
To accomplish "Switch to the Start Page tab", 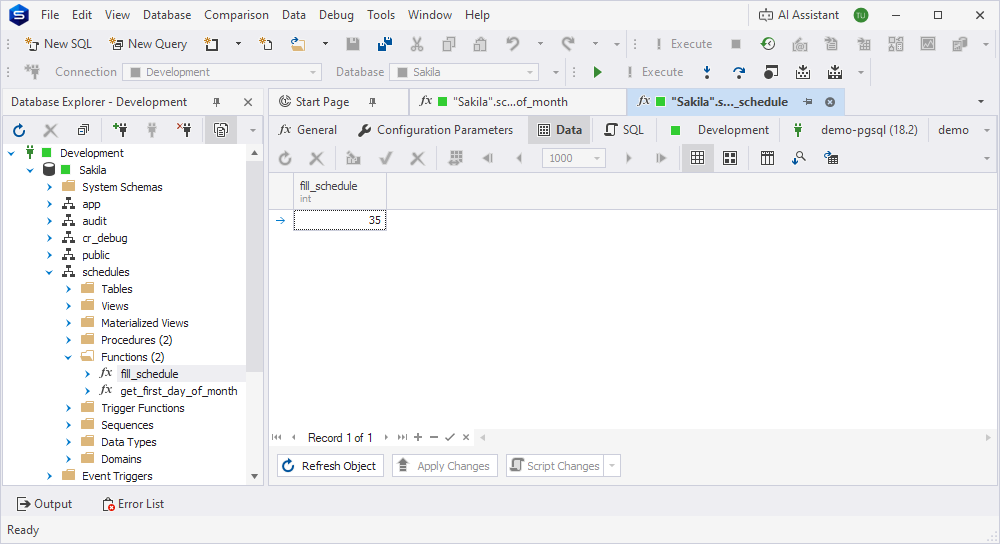I will [x=322, y=102].
